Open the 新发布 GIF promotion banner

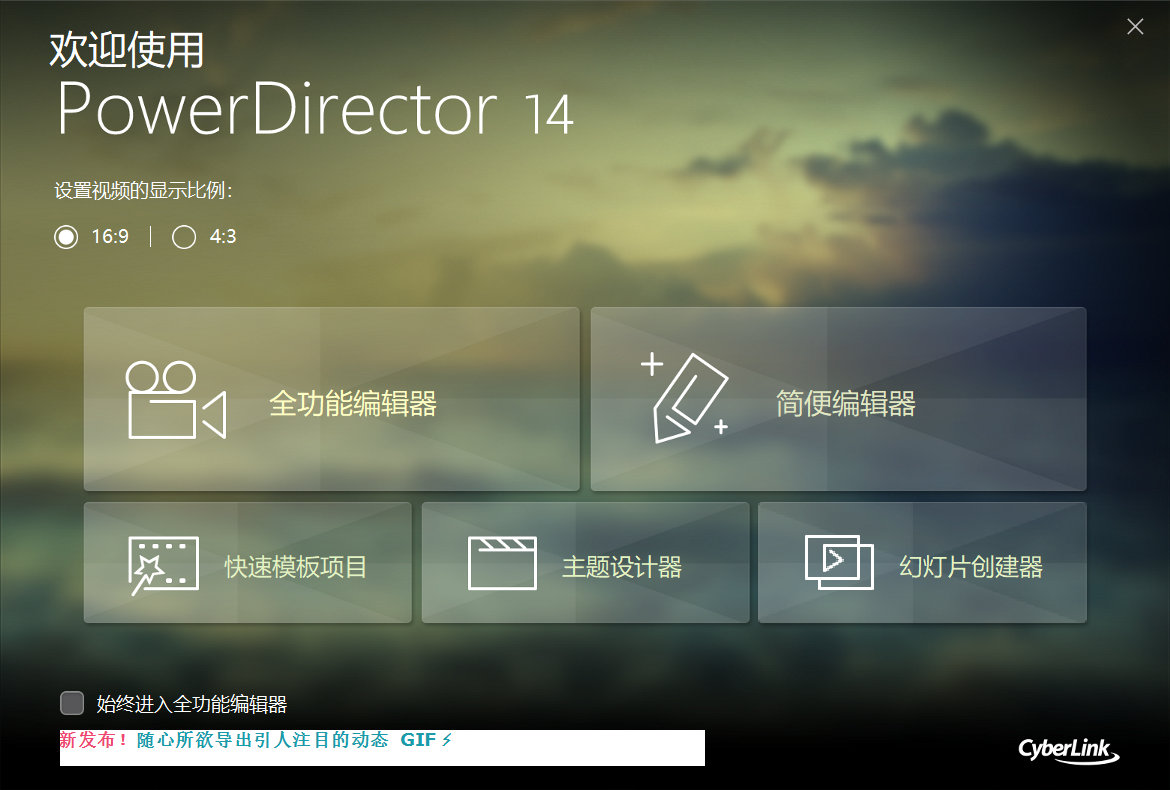coord(382,747)
